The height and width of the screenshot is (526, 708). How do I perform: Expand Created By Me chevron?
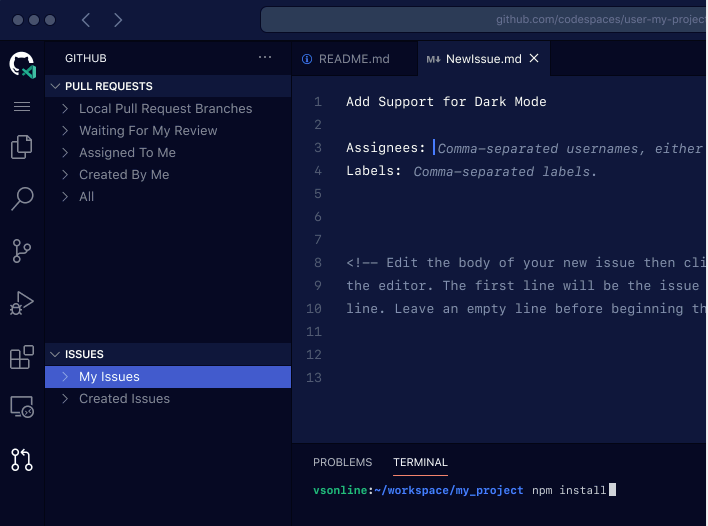click(x=65, y=175)
